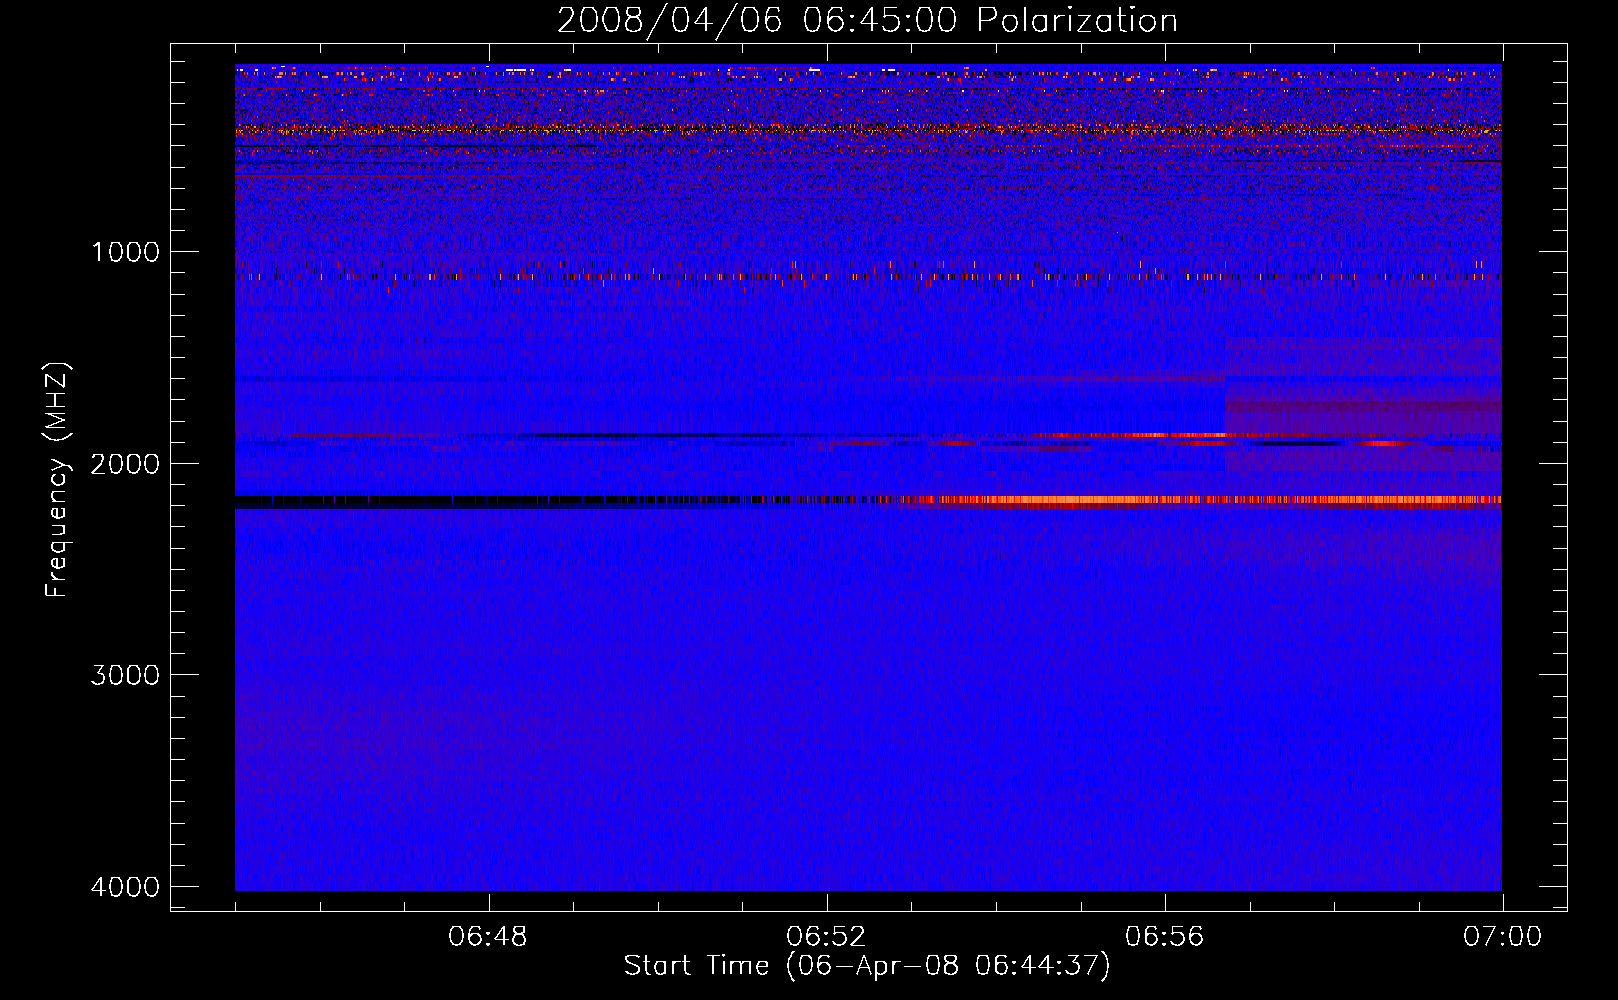Click the 06:52 time tick label

(826, 937)
